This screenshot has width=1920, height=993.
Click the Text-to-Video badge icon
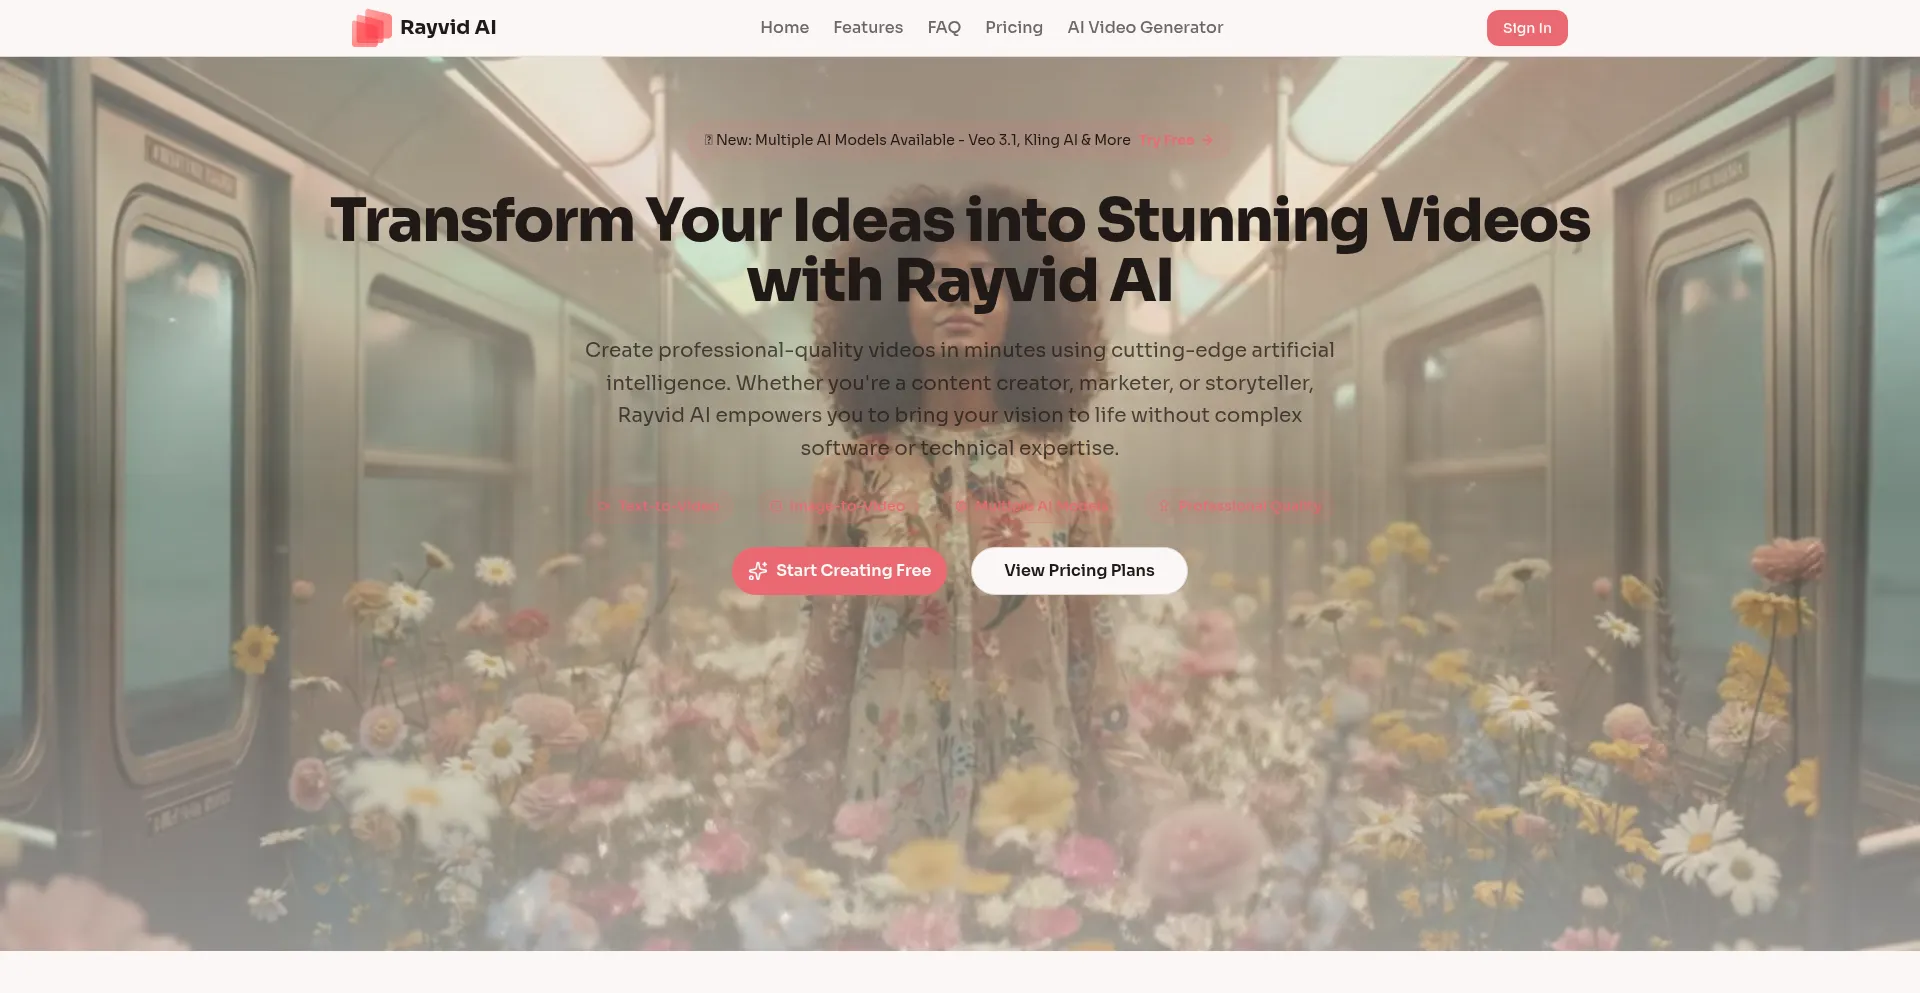pyautogui.click(x=604, y=506)
